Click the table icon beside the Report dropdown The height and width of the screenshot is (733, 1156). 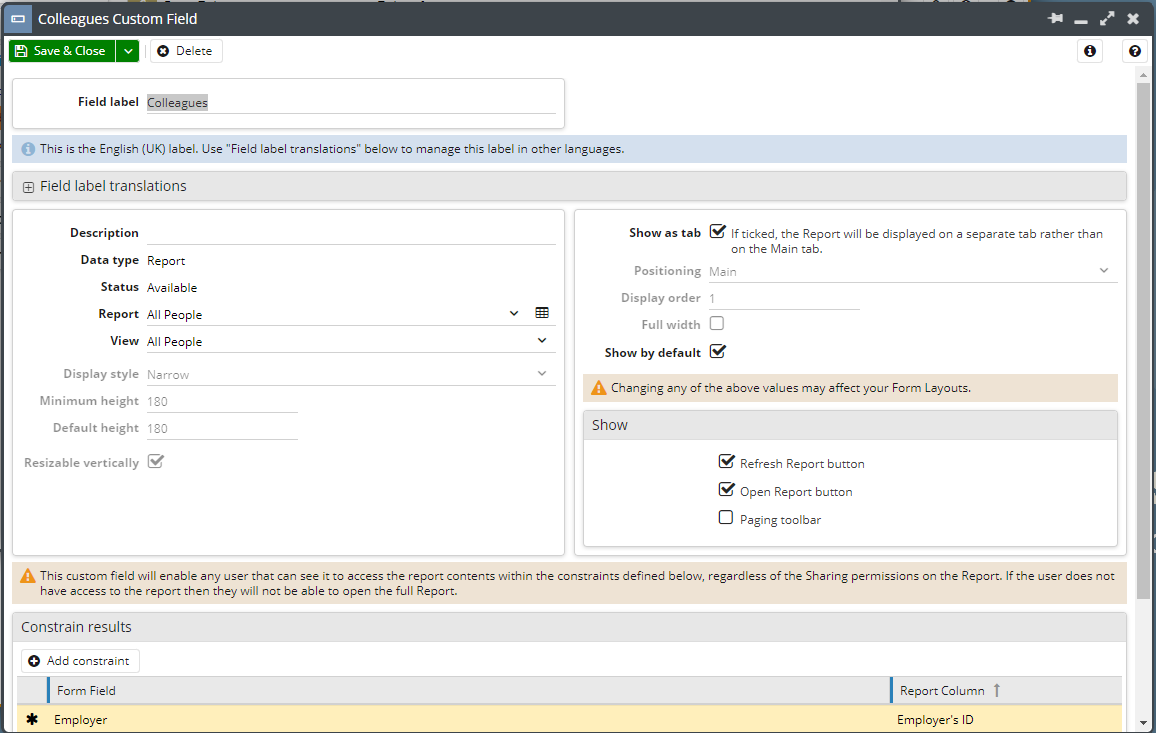point(542,312)
